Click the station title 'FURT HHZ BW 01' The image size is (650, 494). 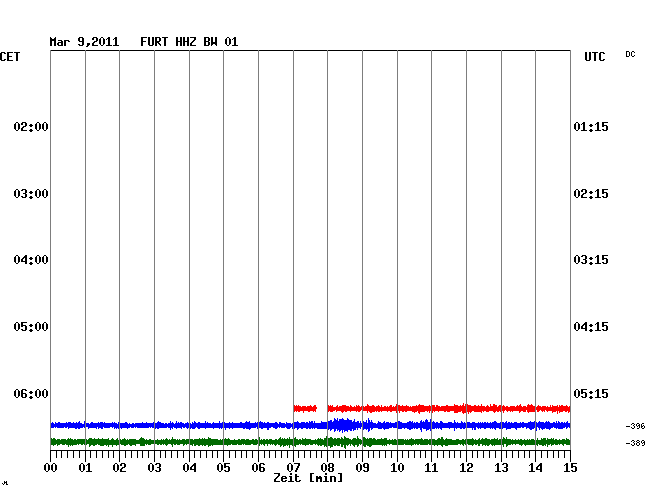click(189, 42)
